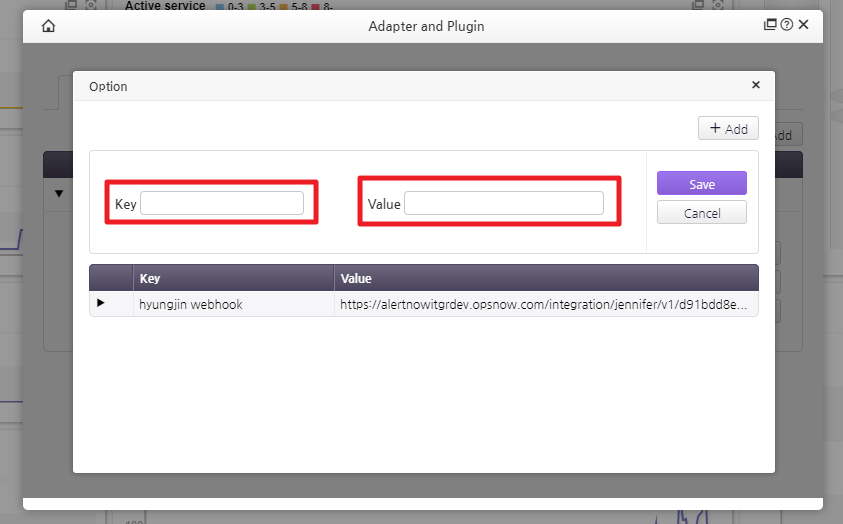The width and height of the screenshot is (843, 524).
Task: Select the hyungjin webhook key cell
Action: click(233, 303)
